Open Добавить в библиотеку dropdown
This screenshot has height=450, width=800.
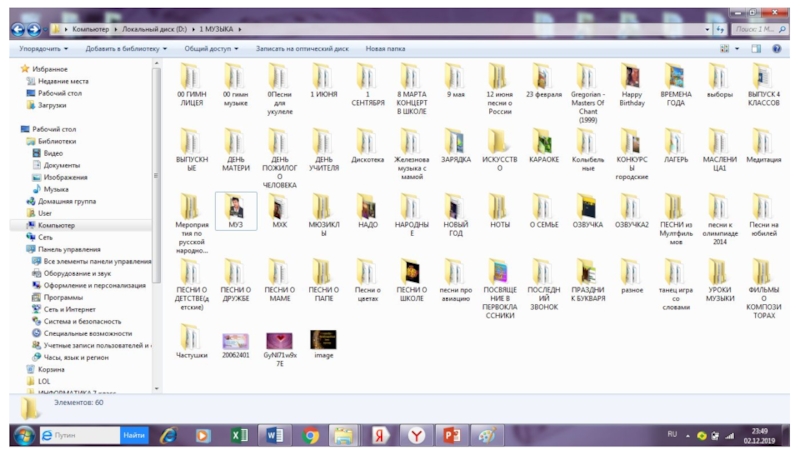(x=126, y=49)
